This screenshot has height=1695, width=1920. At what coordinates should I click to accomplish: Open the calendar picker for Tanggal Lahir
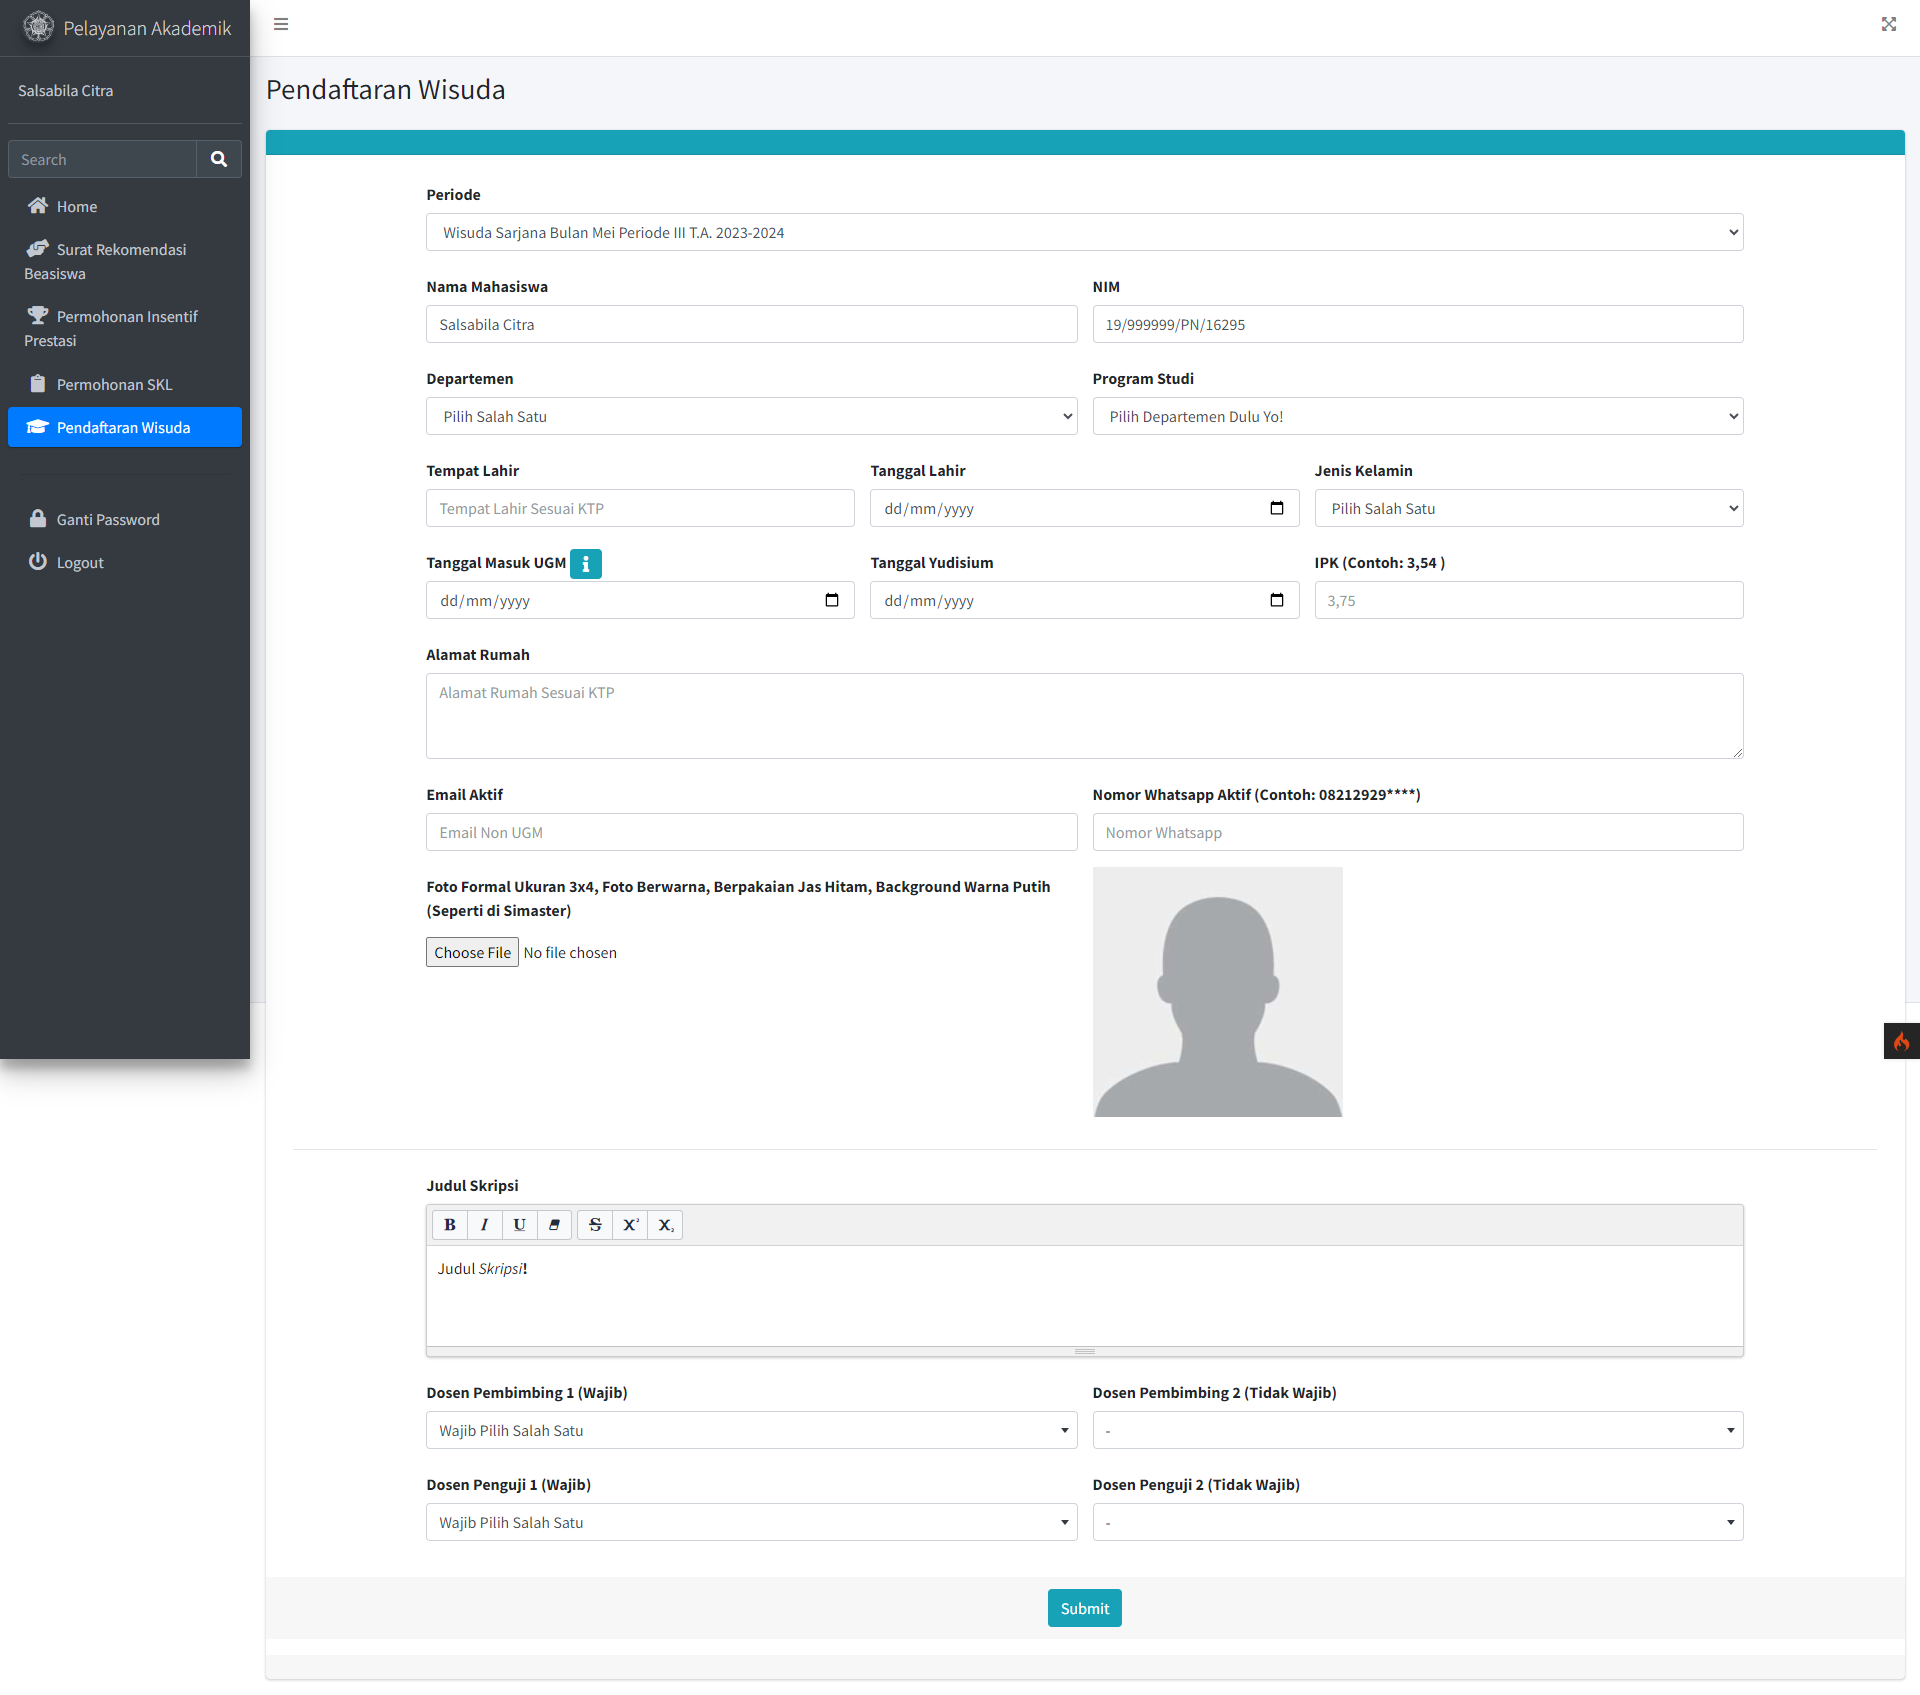coord(1277,508)
